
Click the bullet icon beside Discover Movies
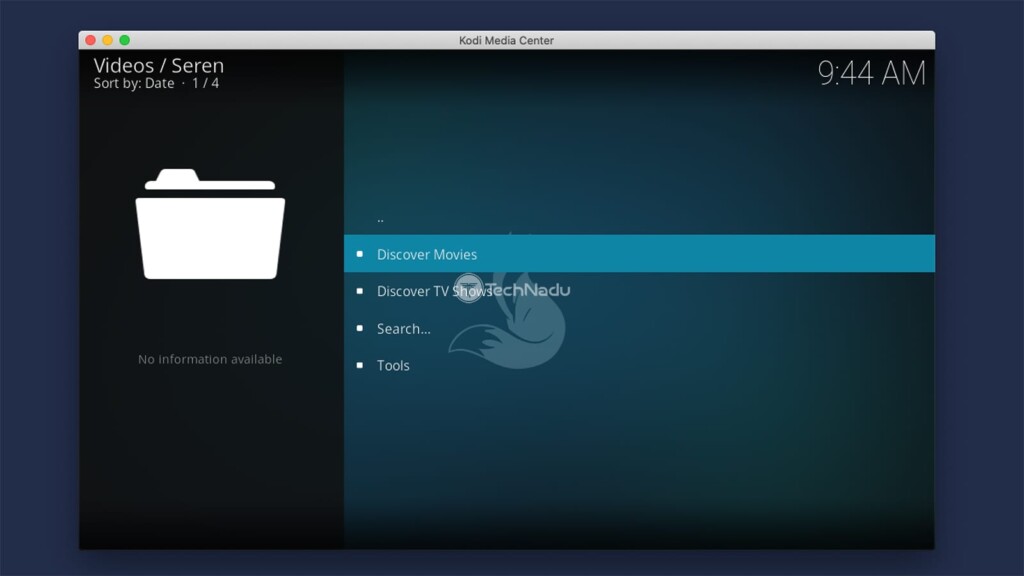(x=360, y=254)
